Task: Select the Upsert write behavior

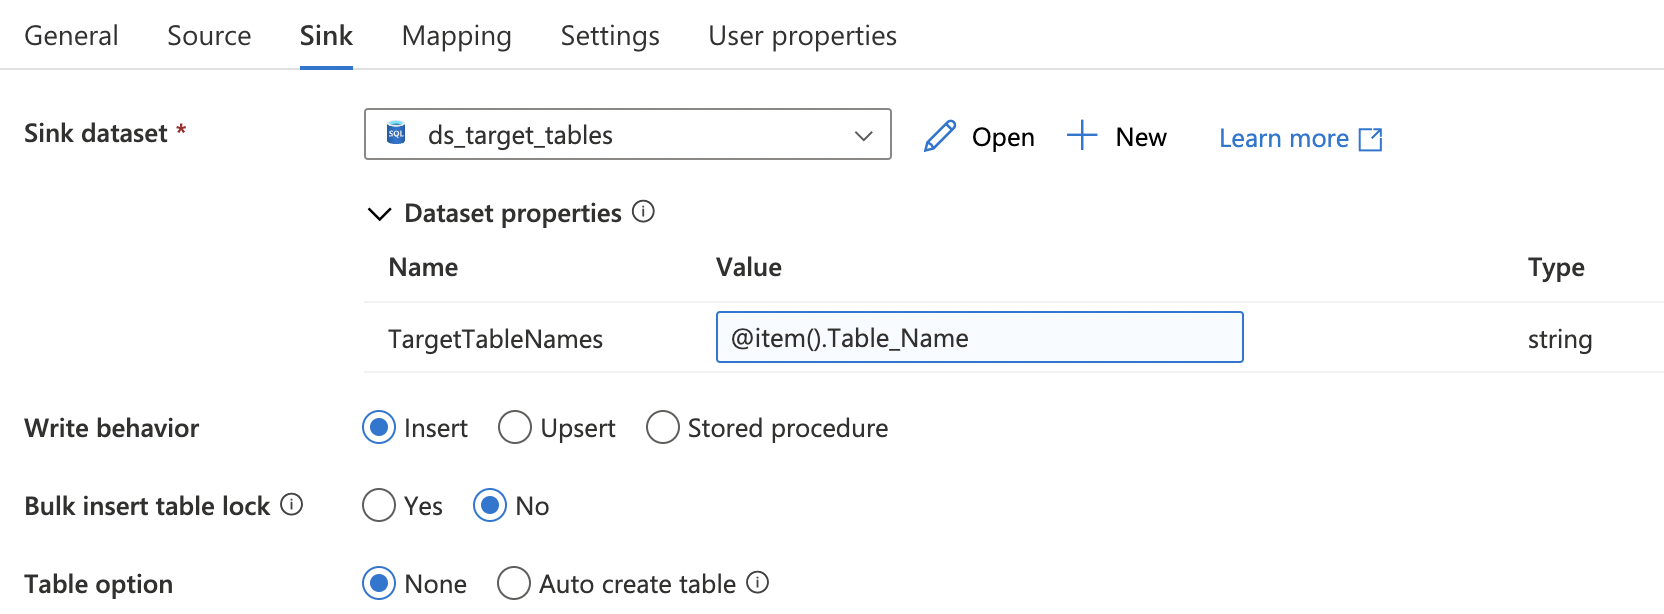Action: (515, 428)
